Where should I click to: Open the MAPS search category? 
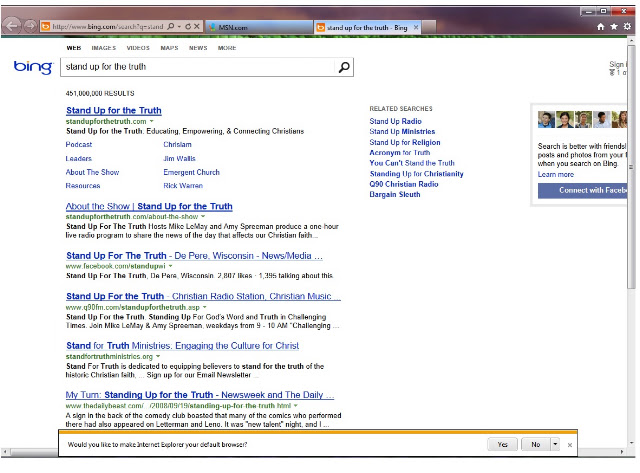[x=169, y=48]
